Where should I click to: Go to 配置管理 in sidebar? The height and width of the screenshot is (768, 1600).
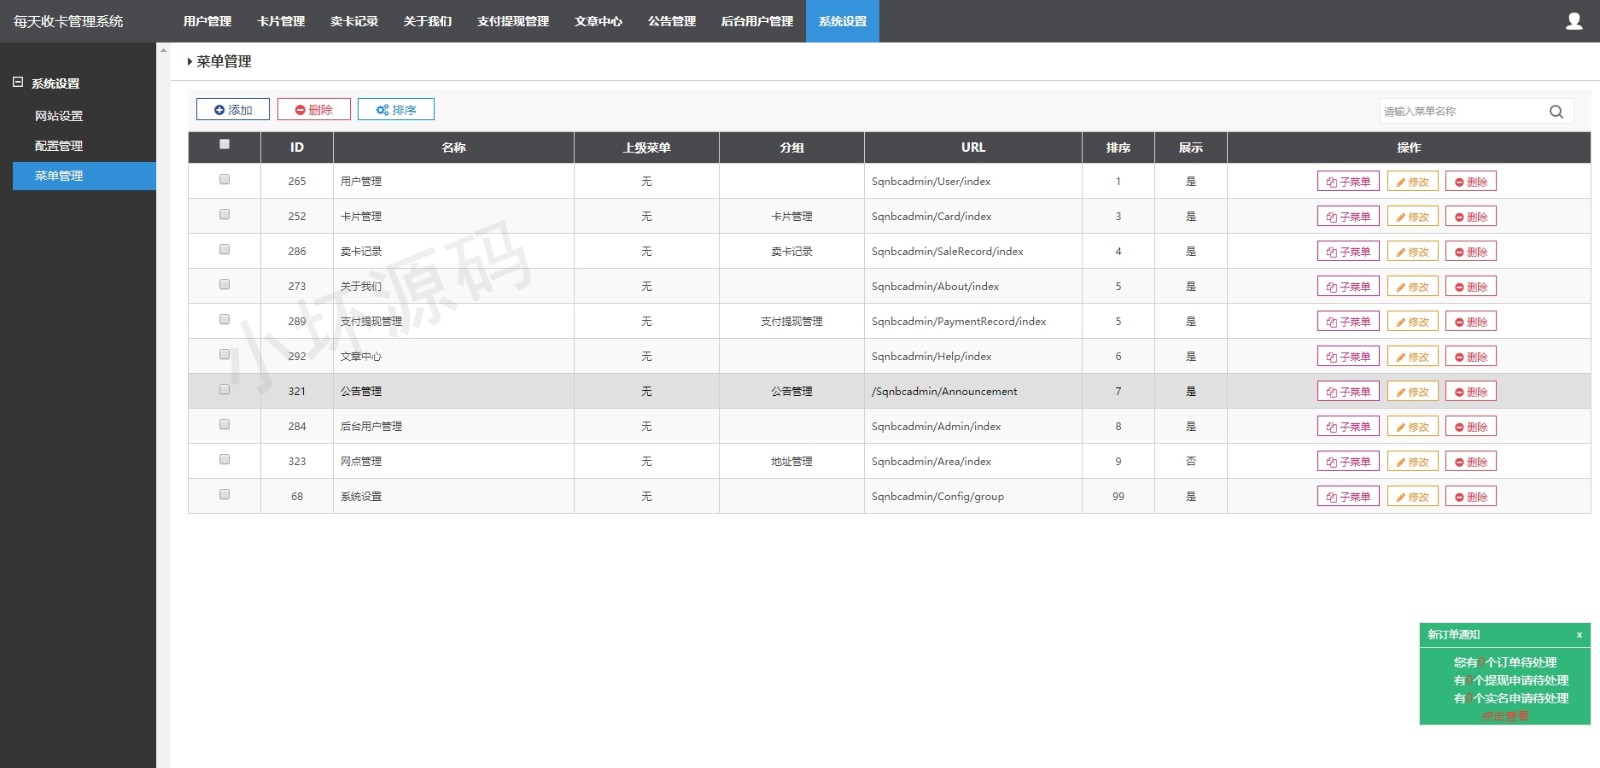point(59,146)
